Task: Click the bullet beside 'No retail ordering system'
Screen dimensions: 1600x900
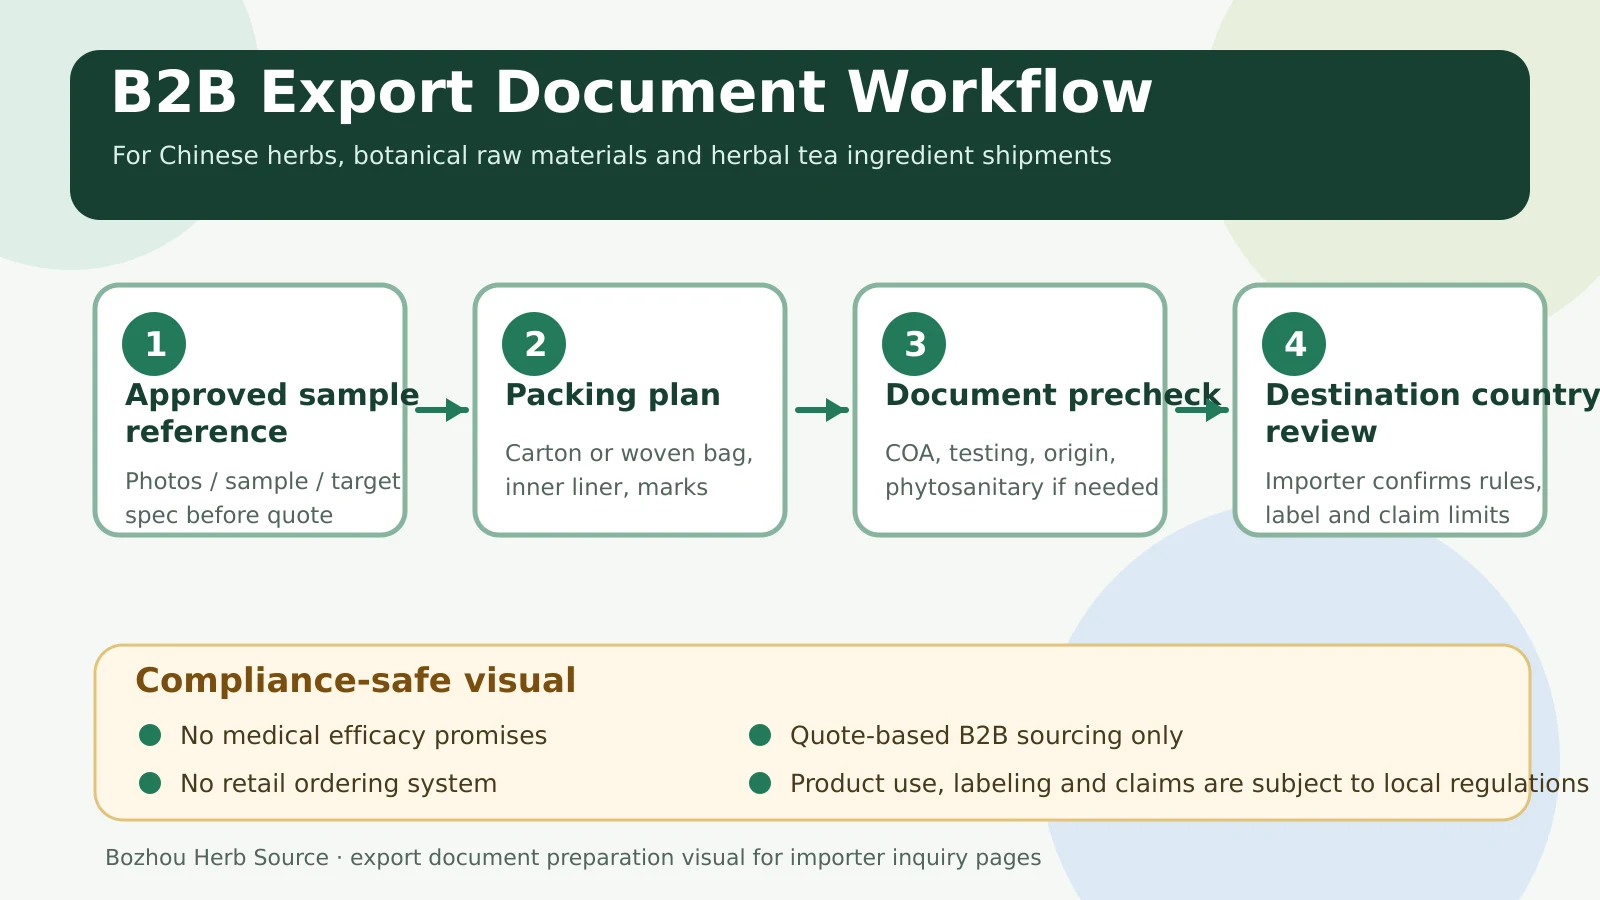Action: coord(150,783)
